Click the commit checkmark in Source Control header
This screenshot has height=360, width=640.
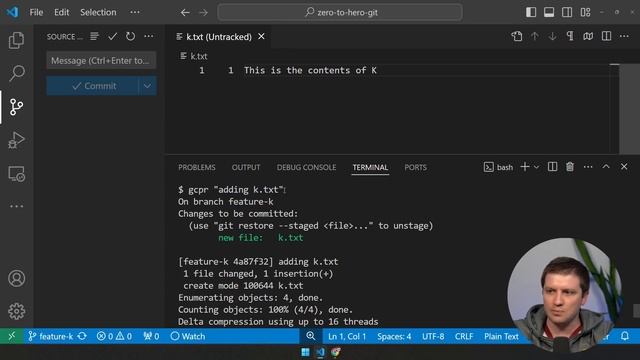112,36
